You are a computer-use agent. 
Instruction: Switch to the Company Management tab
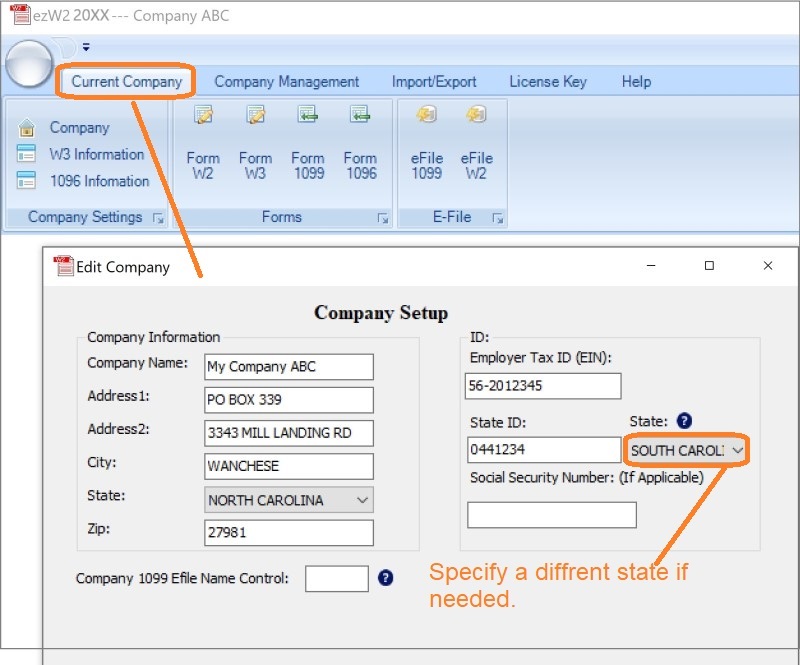pyautogui.click(x=286, y=82)
